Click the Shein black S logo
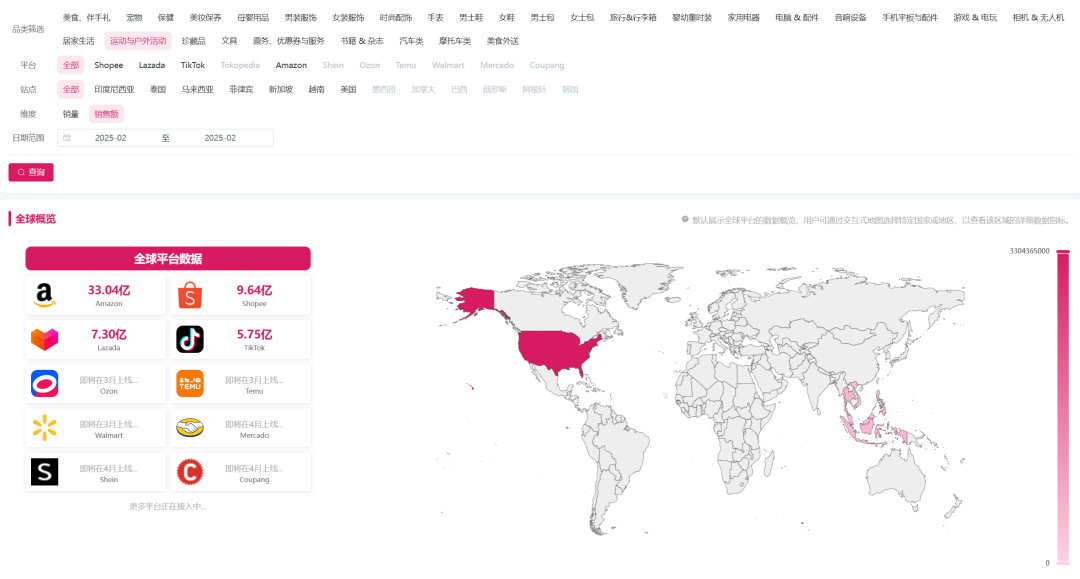 coord(44,472)
